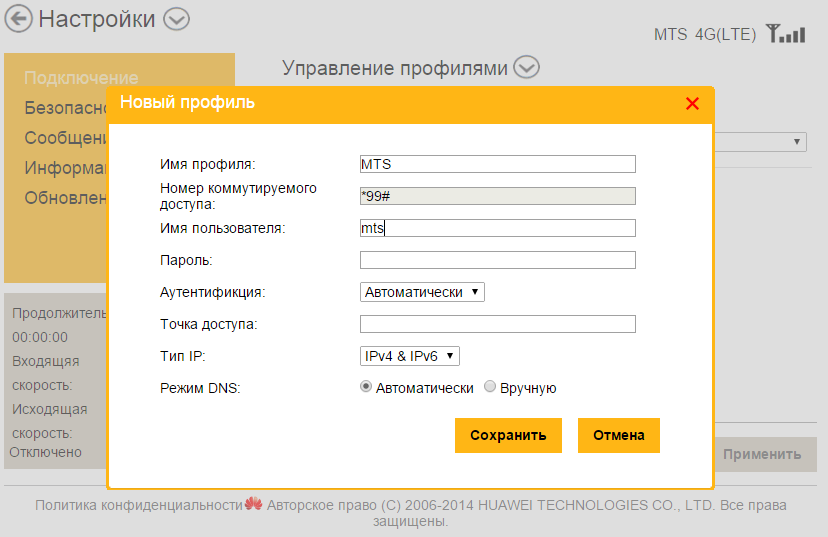Click the Точка доступа input field

pyautogui.click(x=497, y=324)
